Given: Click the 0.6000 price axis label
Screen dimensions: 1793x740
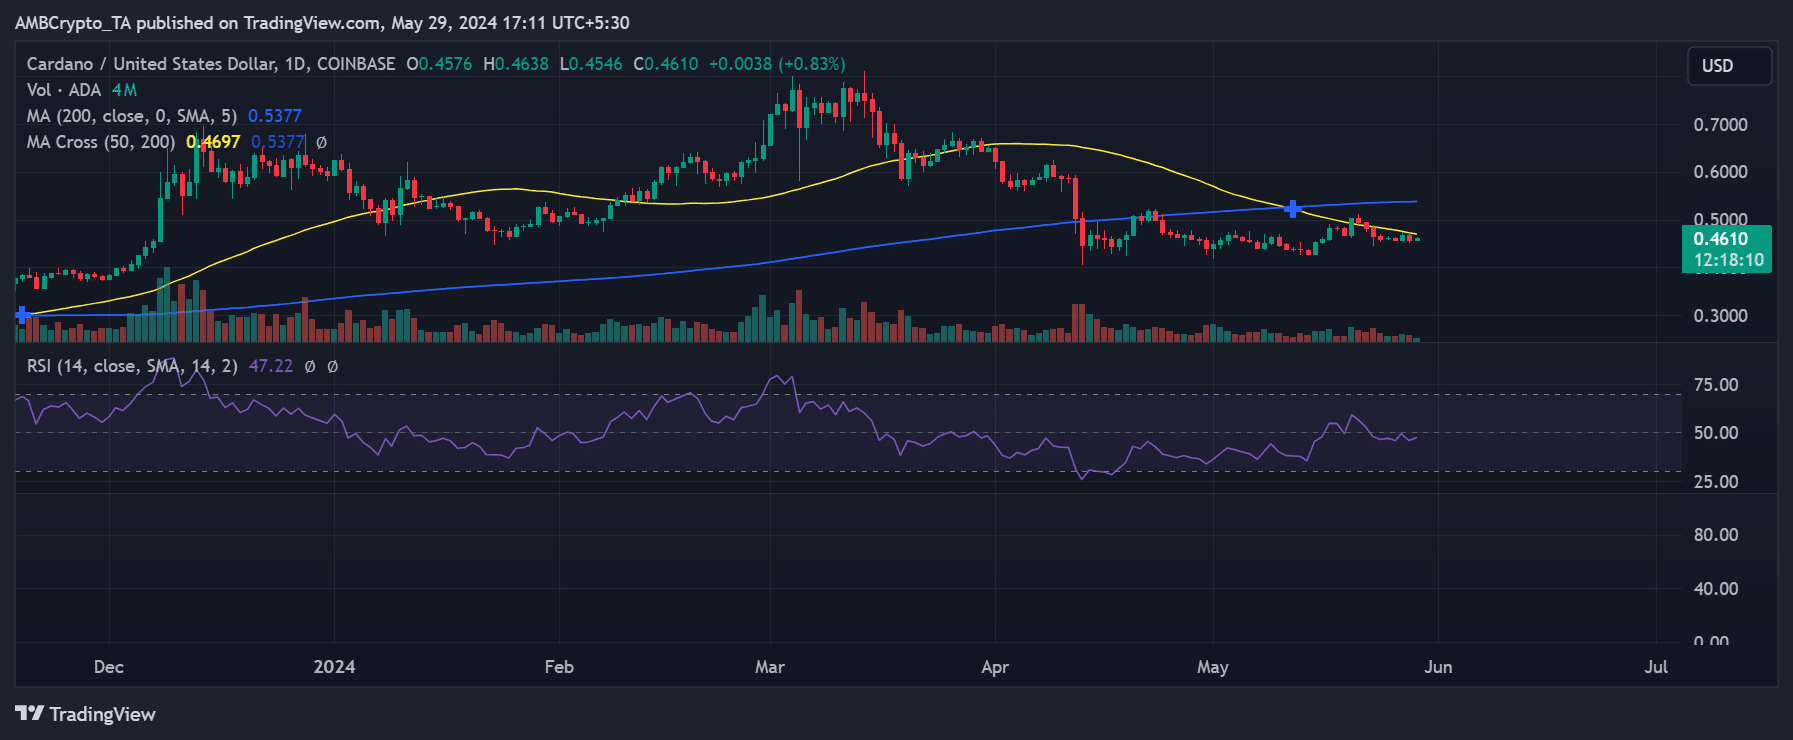Looking at the screenshot, I should tap(1720, 172).
